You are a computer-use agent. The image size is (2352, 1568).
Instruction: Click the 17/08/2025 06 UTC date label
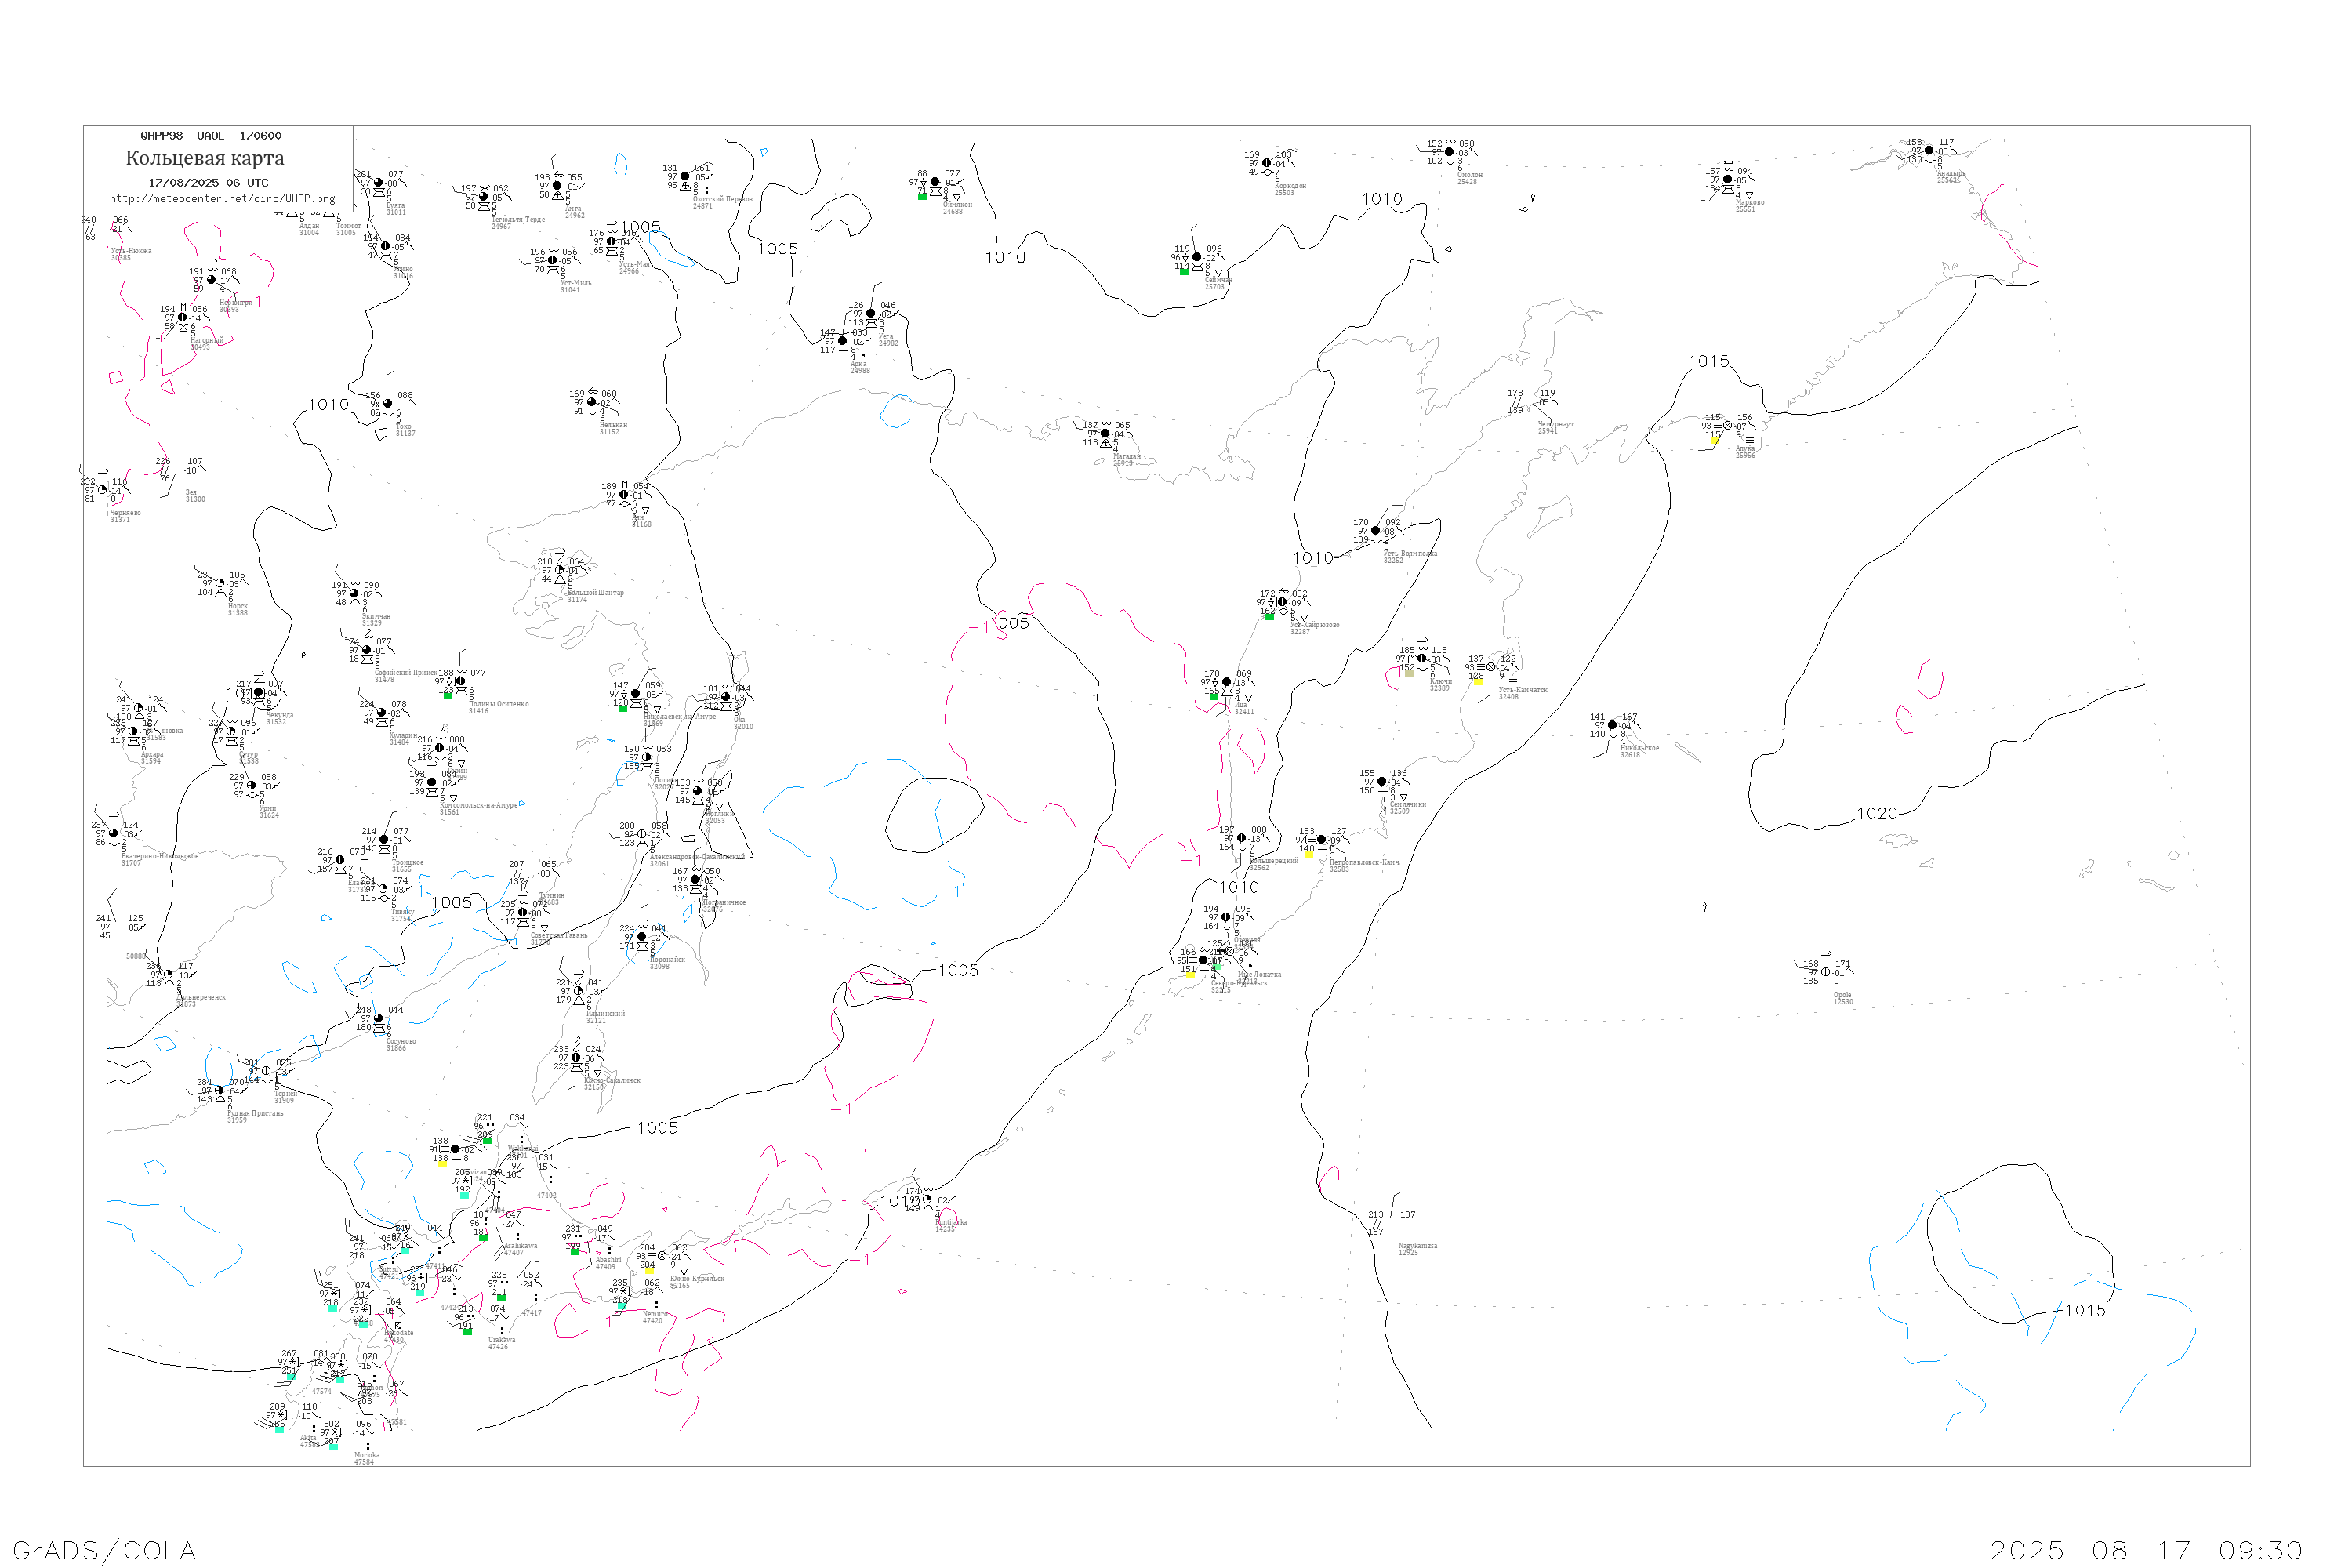coord(208,183)
